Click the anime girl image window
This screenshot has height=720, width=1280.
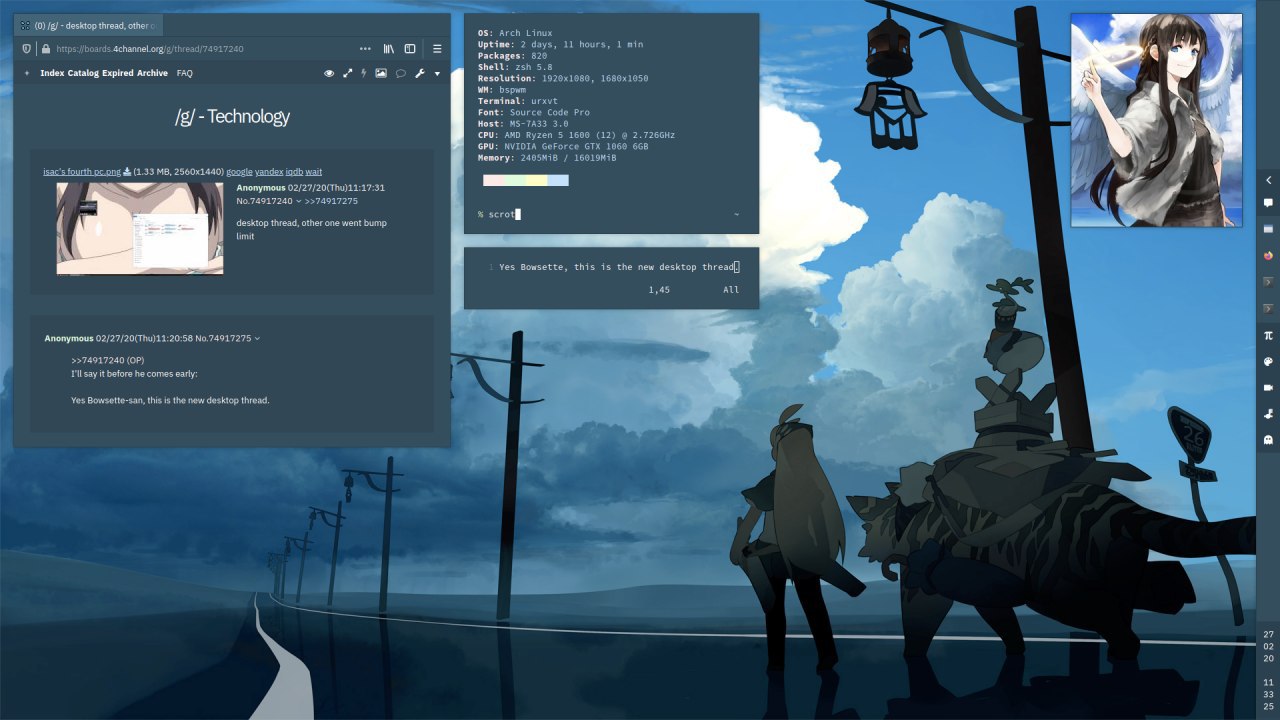click(1156, 120)
